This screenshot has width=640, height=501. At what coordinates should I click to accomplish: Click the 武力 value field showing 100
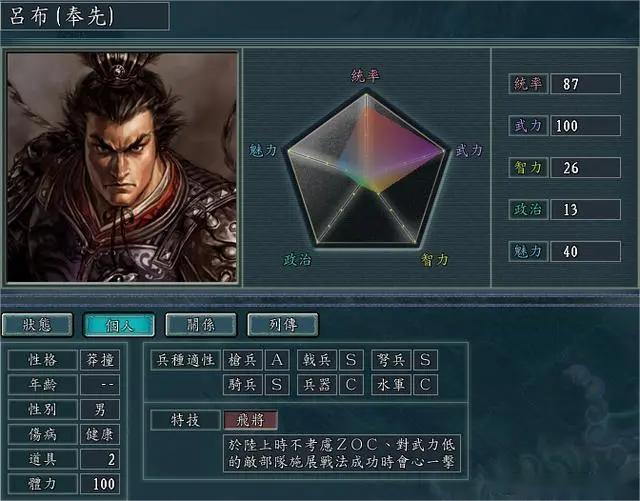[586, 126]
